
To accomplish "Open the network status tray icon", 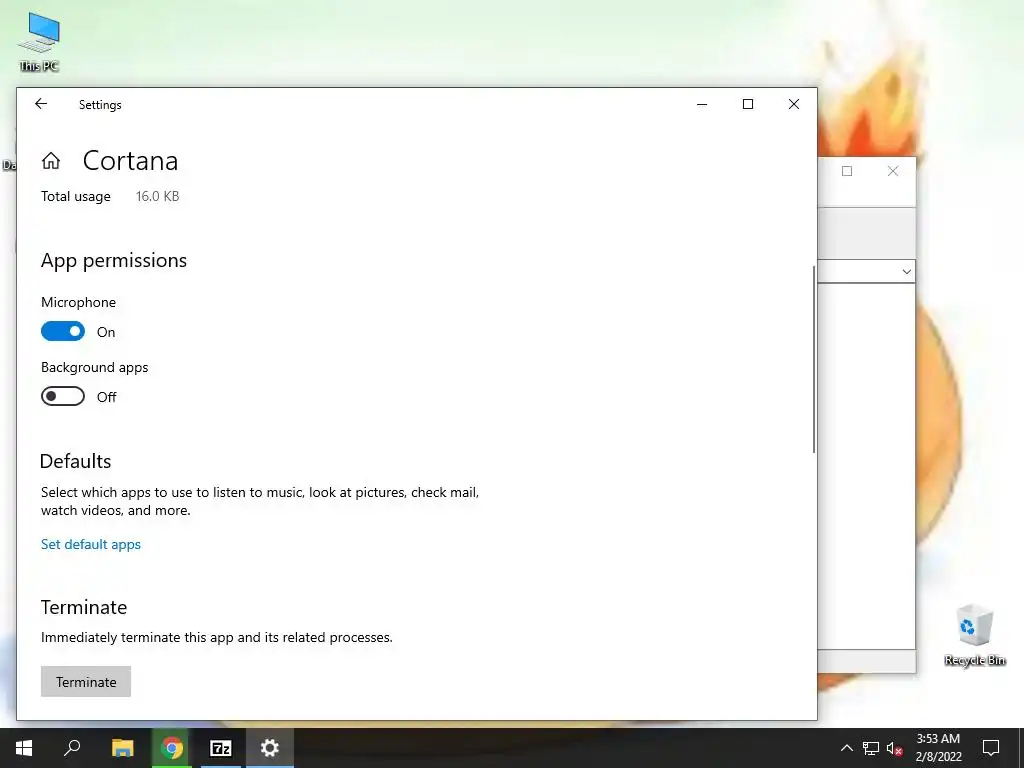I will 871,748.
